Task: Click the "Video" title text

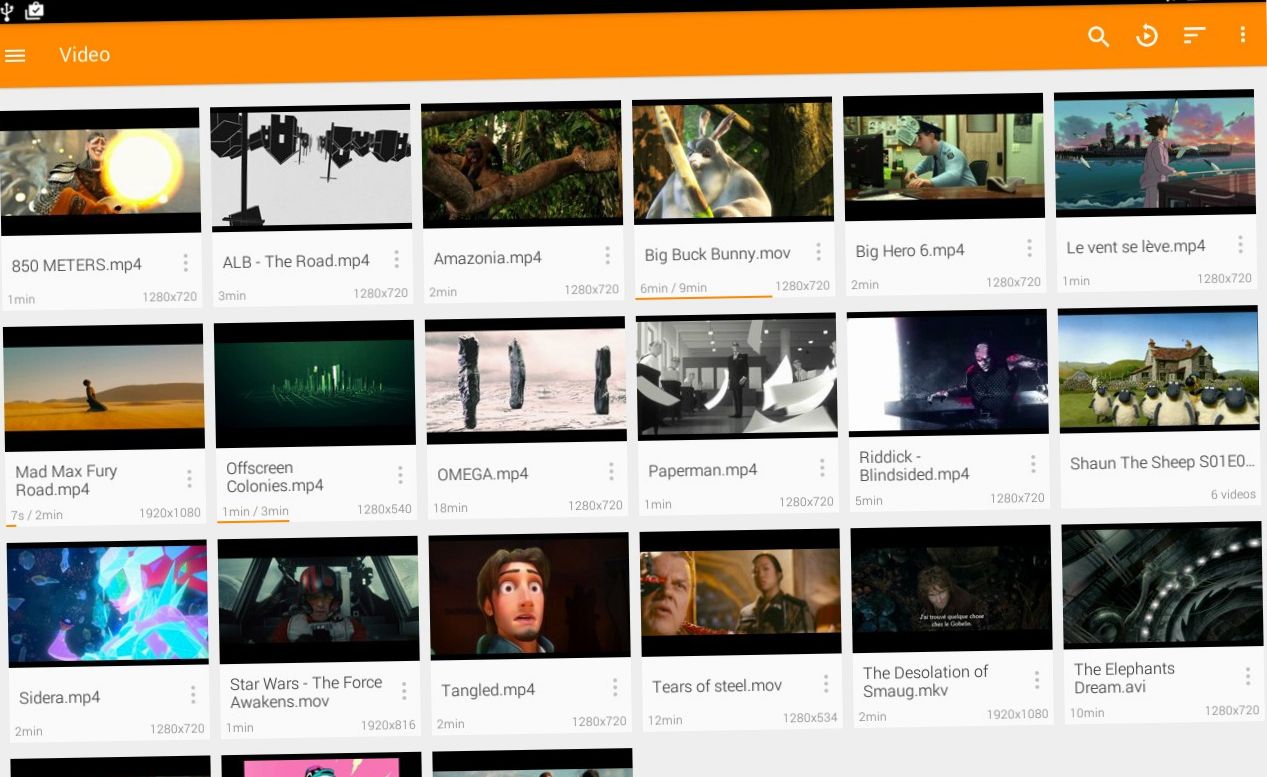Action: [84, 54]
